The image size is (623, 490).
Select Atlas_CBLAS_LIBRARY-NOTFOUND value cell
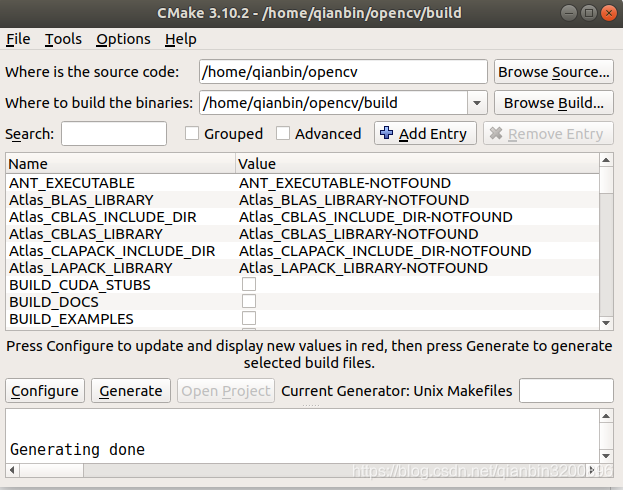coord(359,234)
